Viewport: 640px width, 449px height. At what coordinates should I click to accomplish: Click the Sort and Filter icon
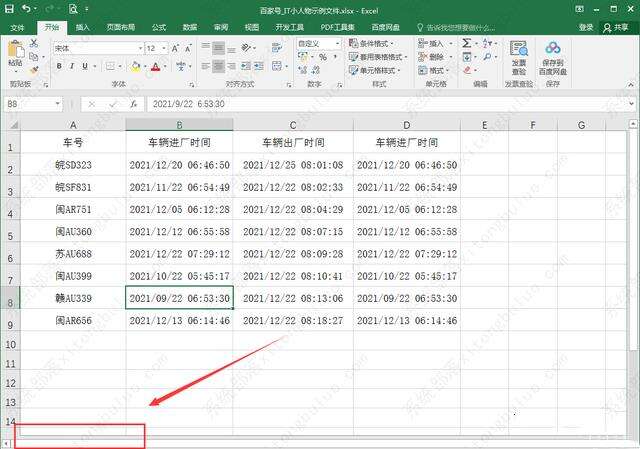tap(487, 43)
